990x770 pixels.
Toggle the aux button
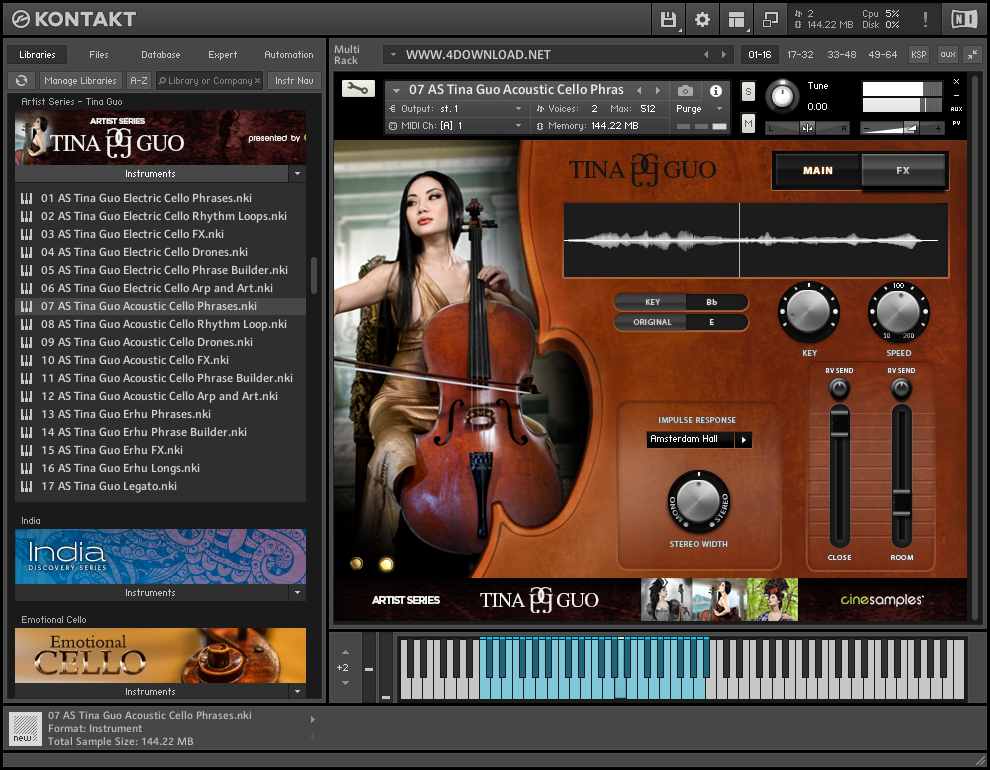[948, 55]
